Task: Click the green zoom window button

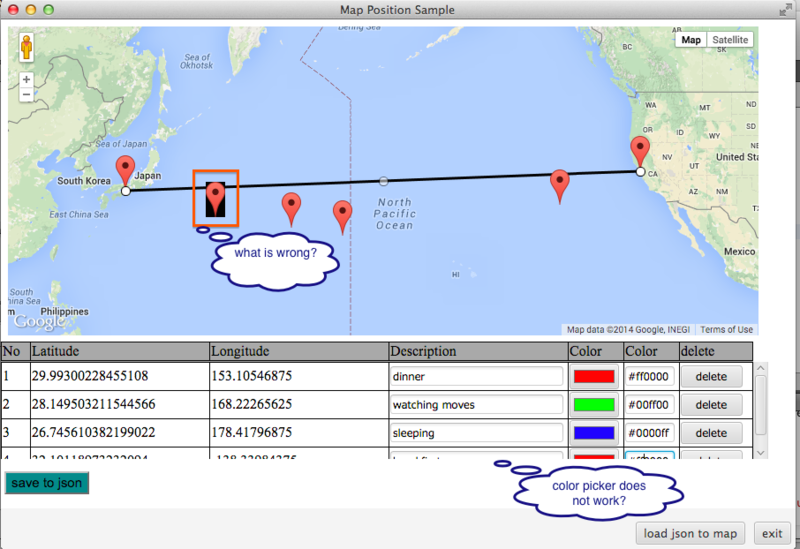Action: click(x=48, y=10)
